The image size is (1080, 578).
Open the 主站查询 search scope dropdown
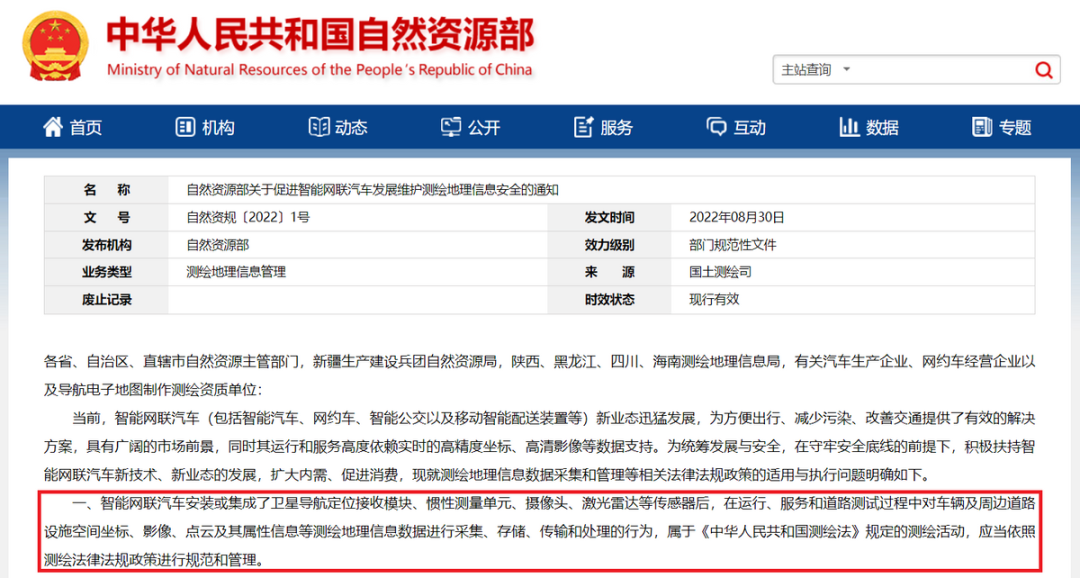(816, 70)
